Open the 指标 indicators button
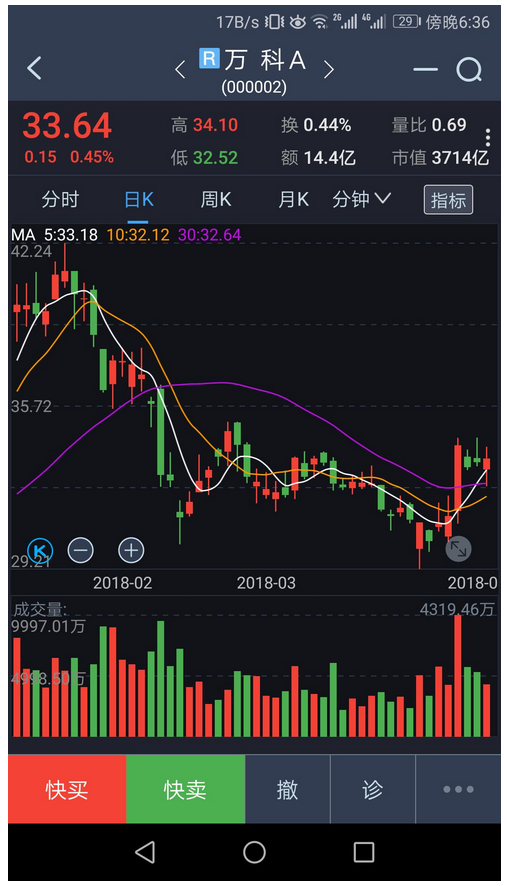507x886 pixels. (448, 200)
